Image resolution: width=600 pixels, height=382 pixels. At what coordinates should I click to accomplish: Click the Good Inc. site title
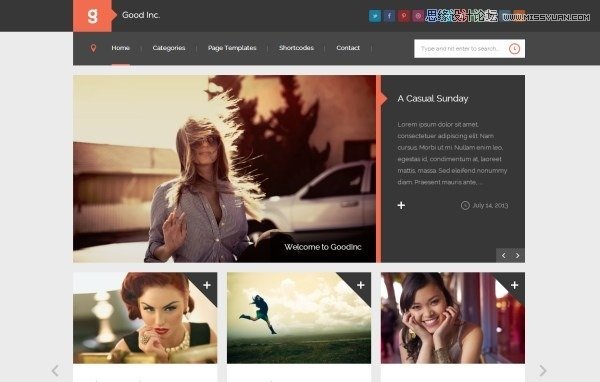point(141,15)
